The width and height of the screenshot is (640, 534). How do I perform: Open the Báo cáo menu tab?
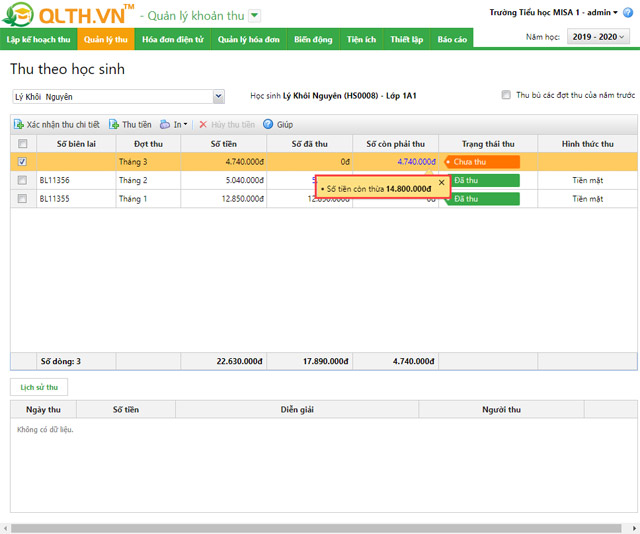pyautogui.click(x=452, y=39)
